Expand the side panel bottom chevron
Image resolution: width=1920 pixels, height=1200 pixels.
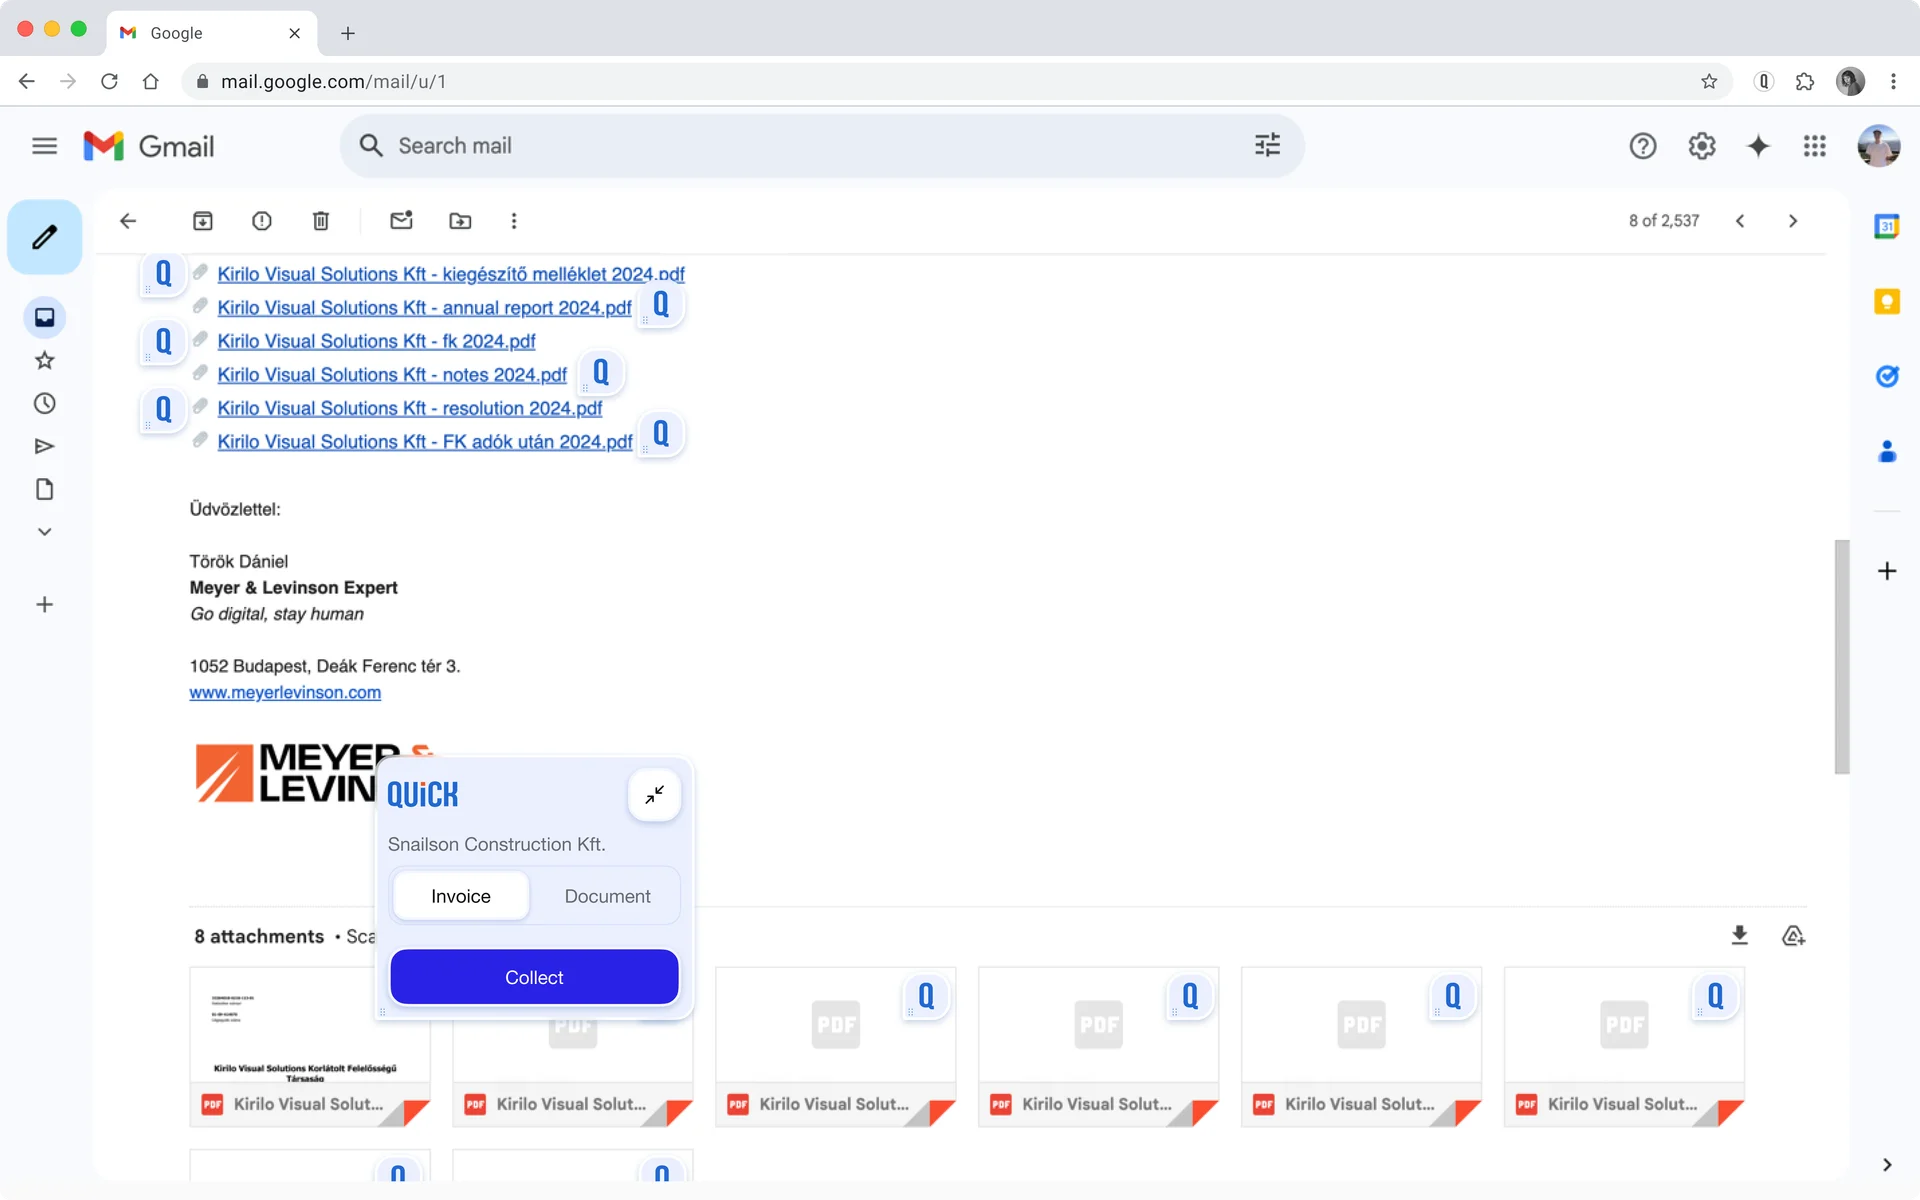1887,1165
